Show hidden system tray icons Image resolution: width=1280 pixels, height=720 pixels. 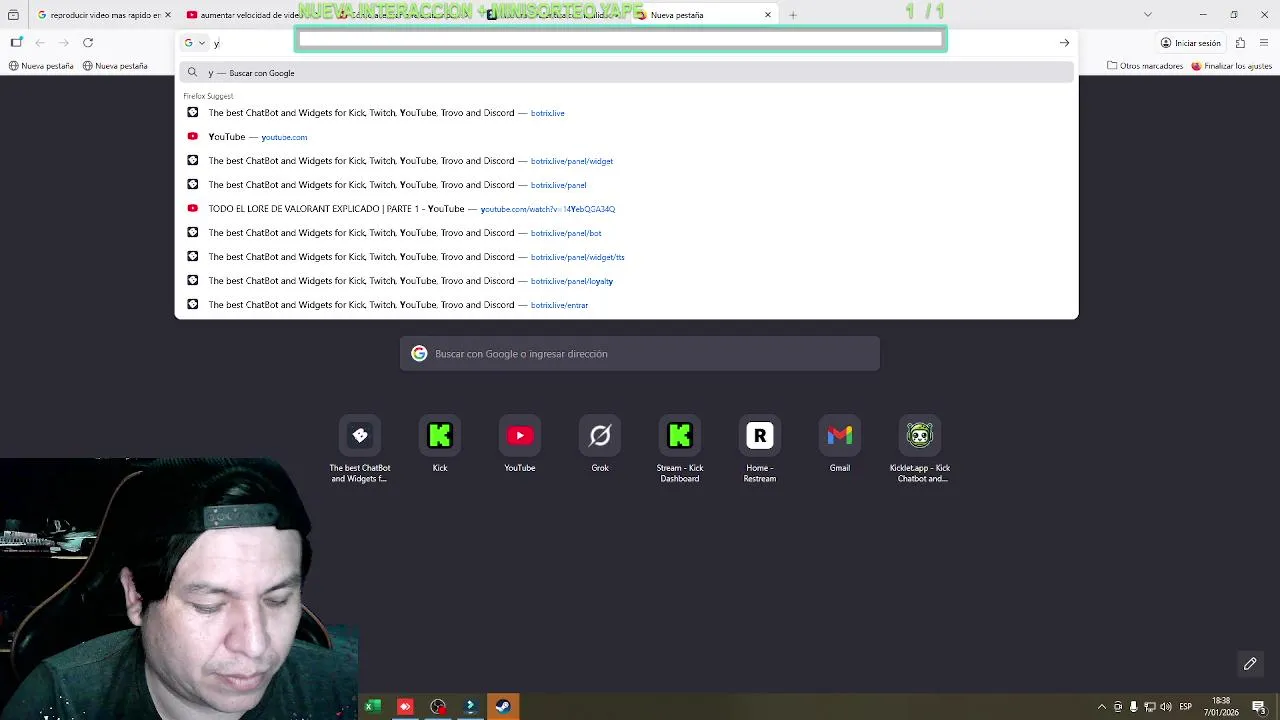1102,707
